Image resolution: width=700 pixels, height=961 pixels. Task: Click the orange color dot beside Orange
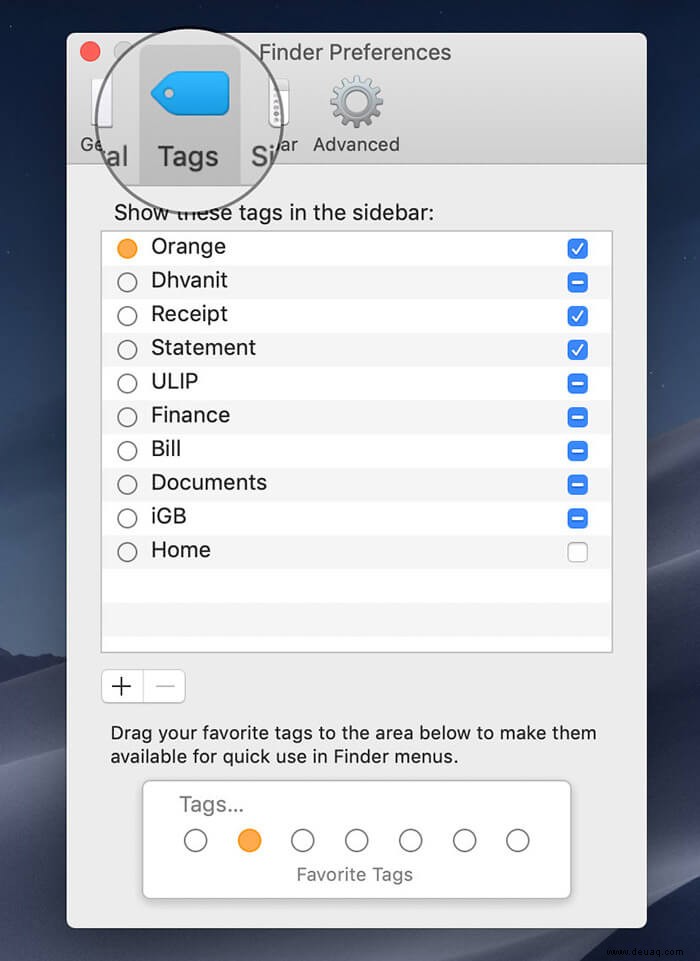click(127, 248)
